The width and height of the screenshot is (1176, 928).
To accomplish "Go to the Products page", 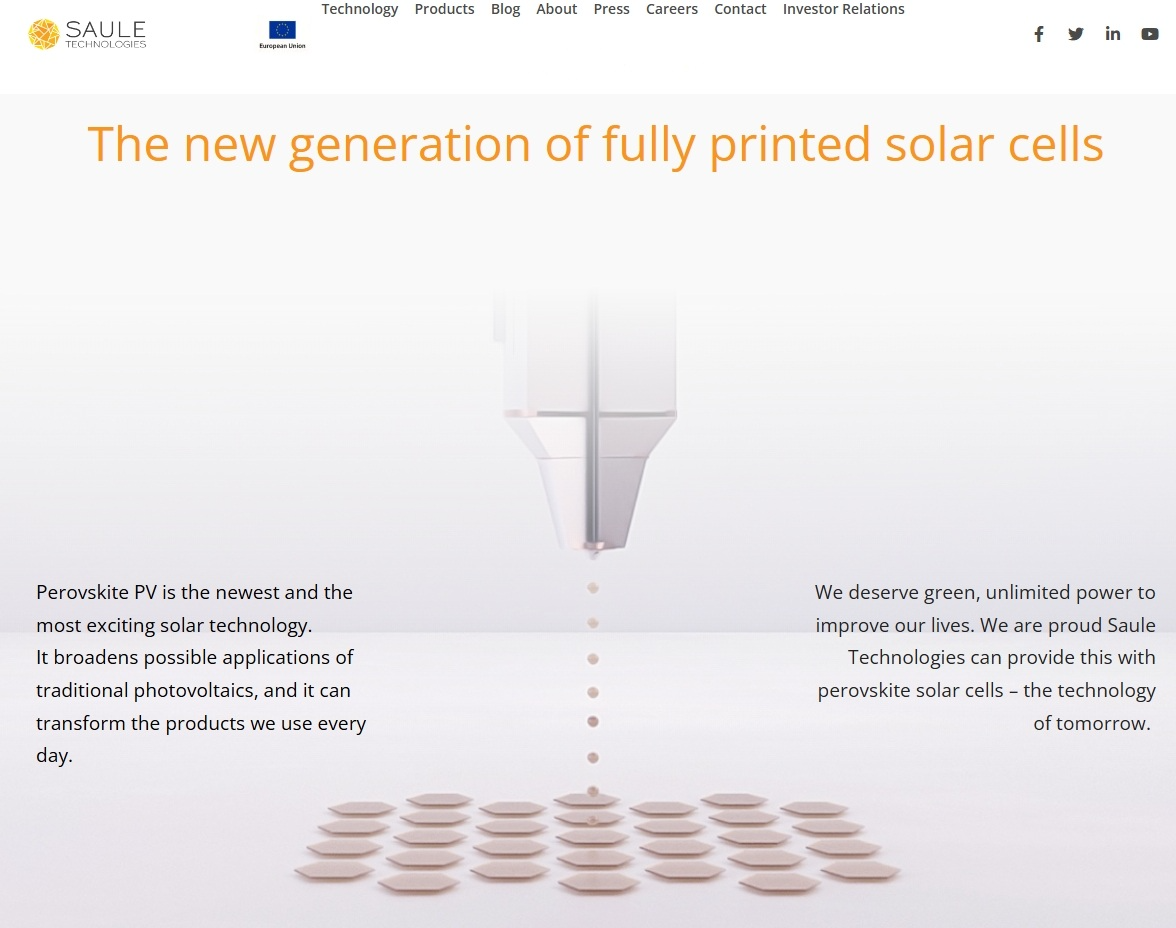I will coord(444,10).
